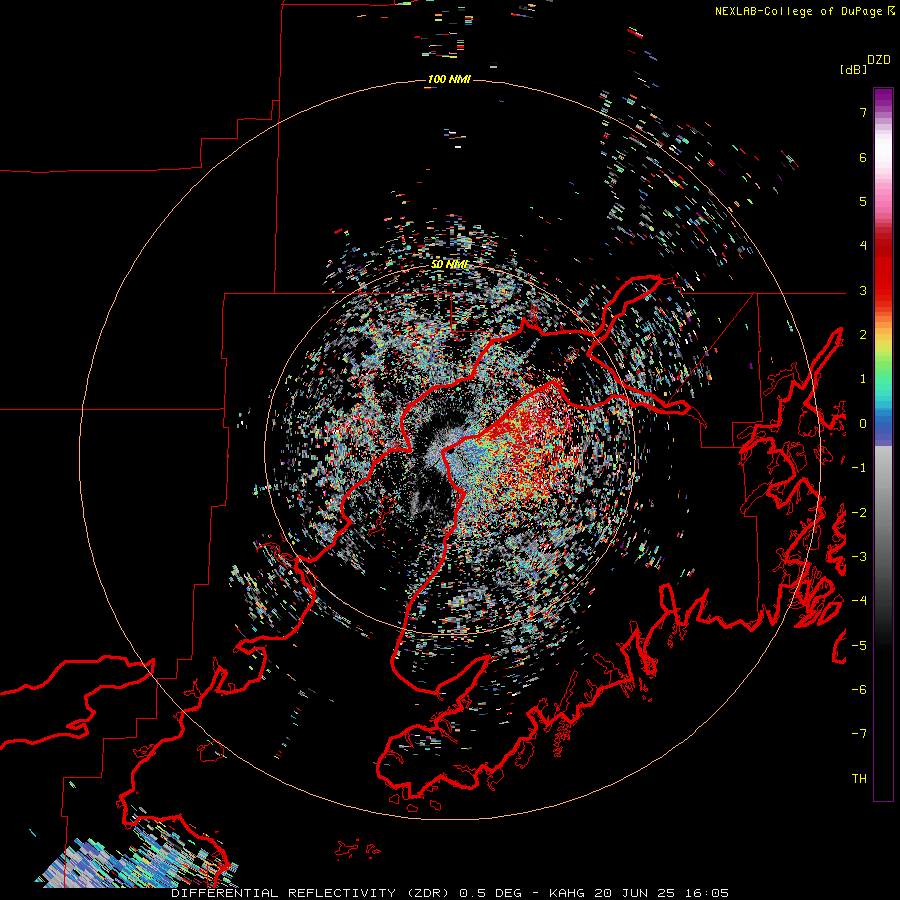Click the -4 value on the color scale

pyautogui.click(x=859, y=601)
